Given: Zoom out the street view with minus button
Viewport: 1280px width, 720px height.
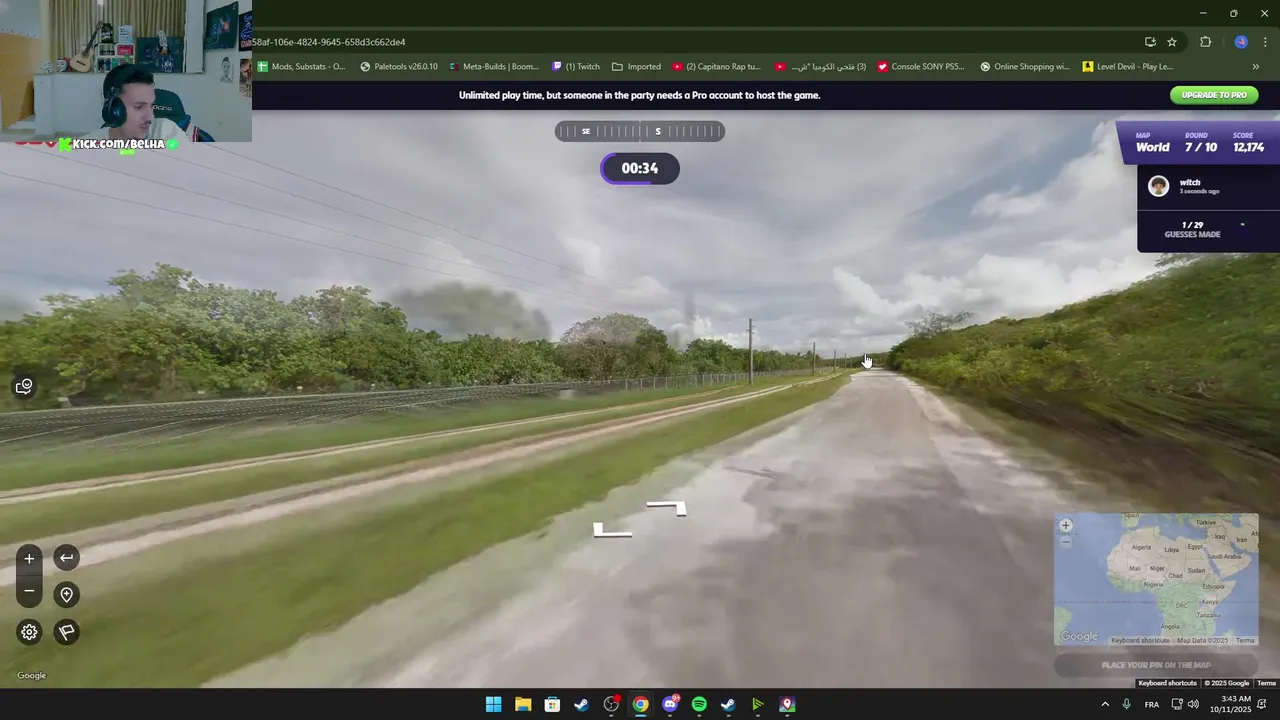Looking at the screenshot, I should (x=29, y=591).
